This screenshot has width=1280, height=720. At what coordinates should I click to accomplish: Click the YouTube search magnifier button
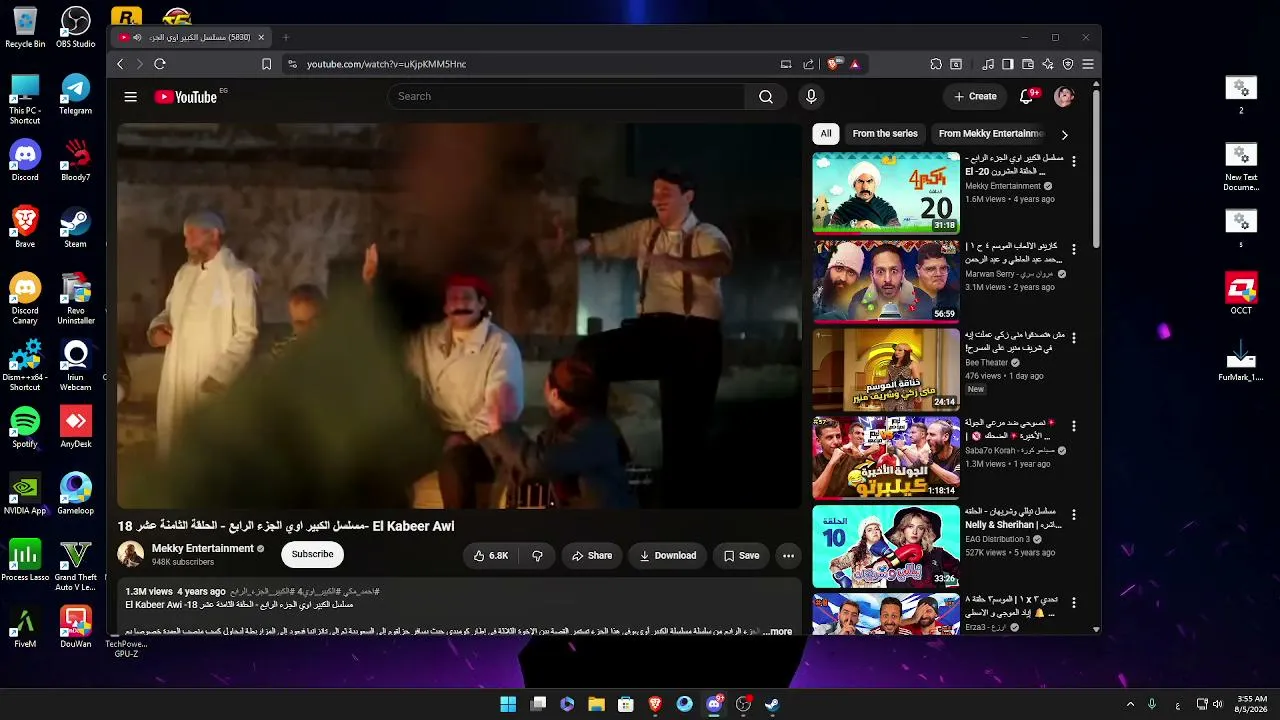pos(766,97)
